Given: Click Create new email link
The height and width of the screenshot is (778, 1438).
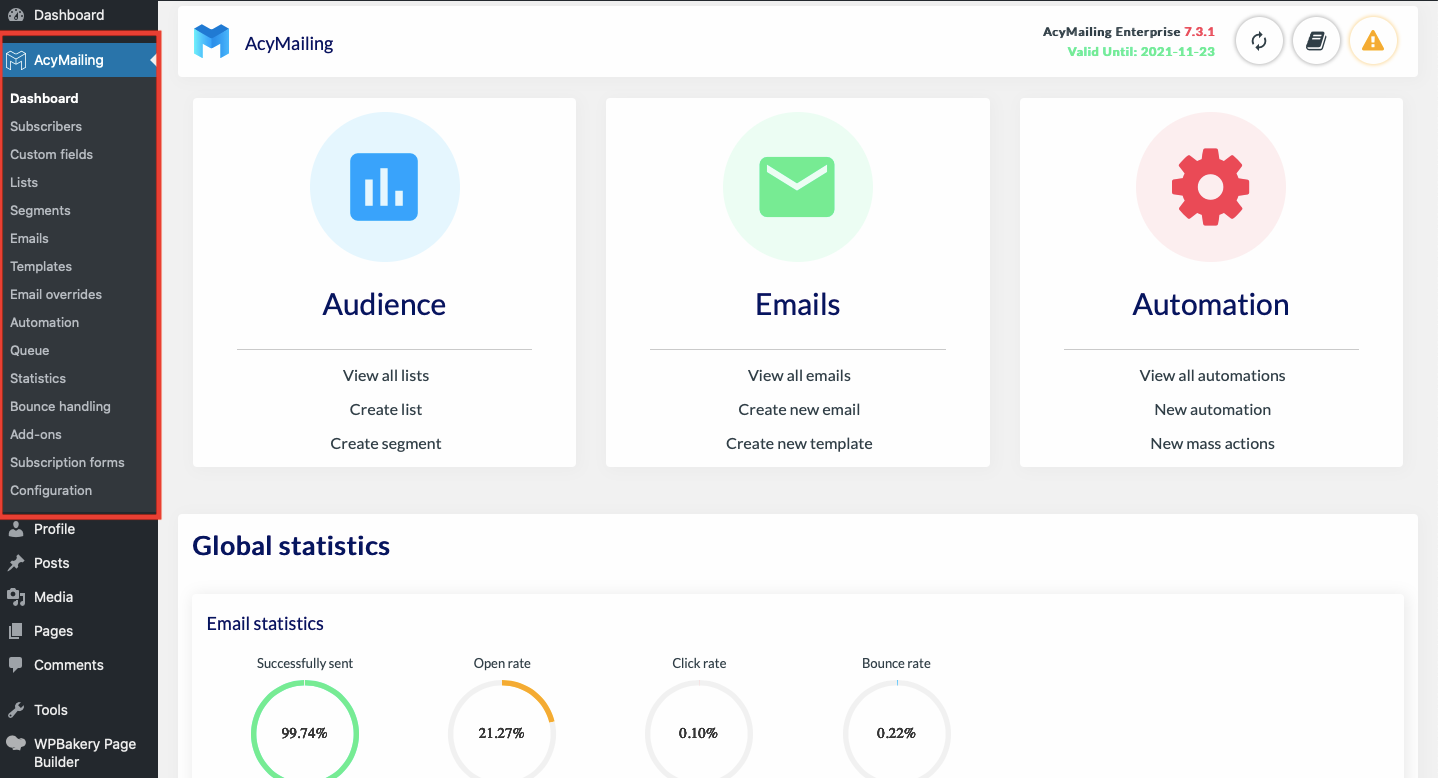Looking at the screenshot, I should (799, 409).
